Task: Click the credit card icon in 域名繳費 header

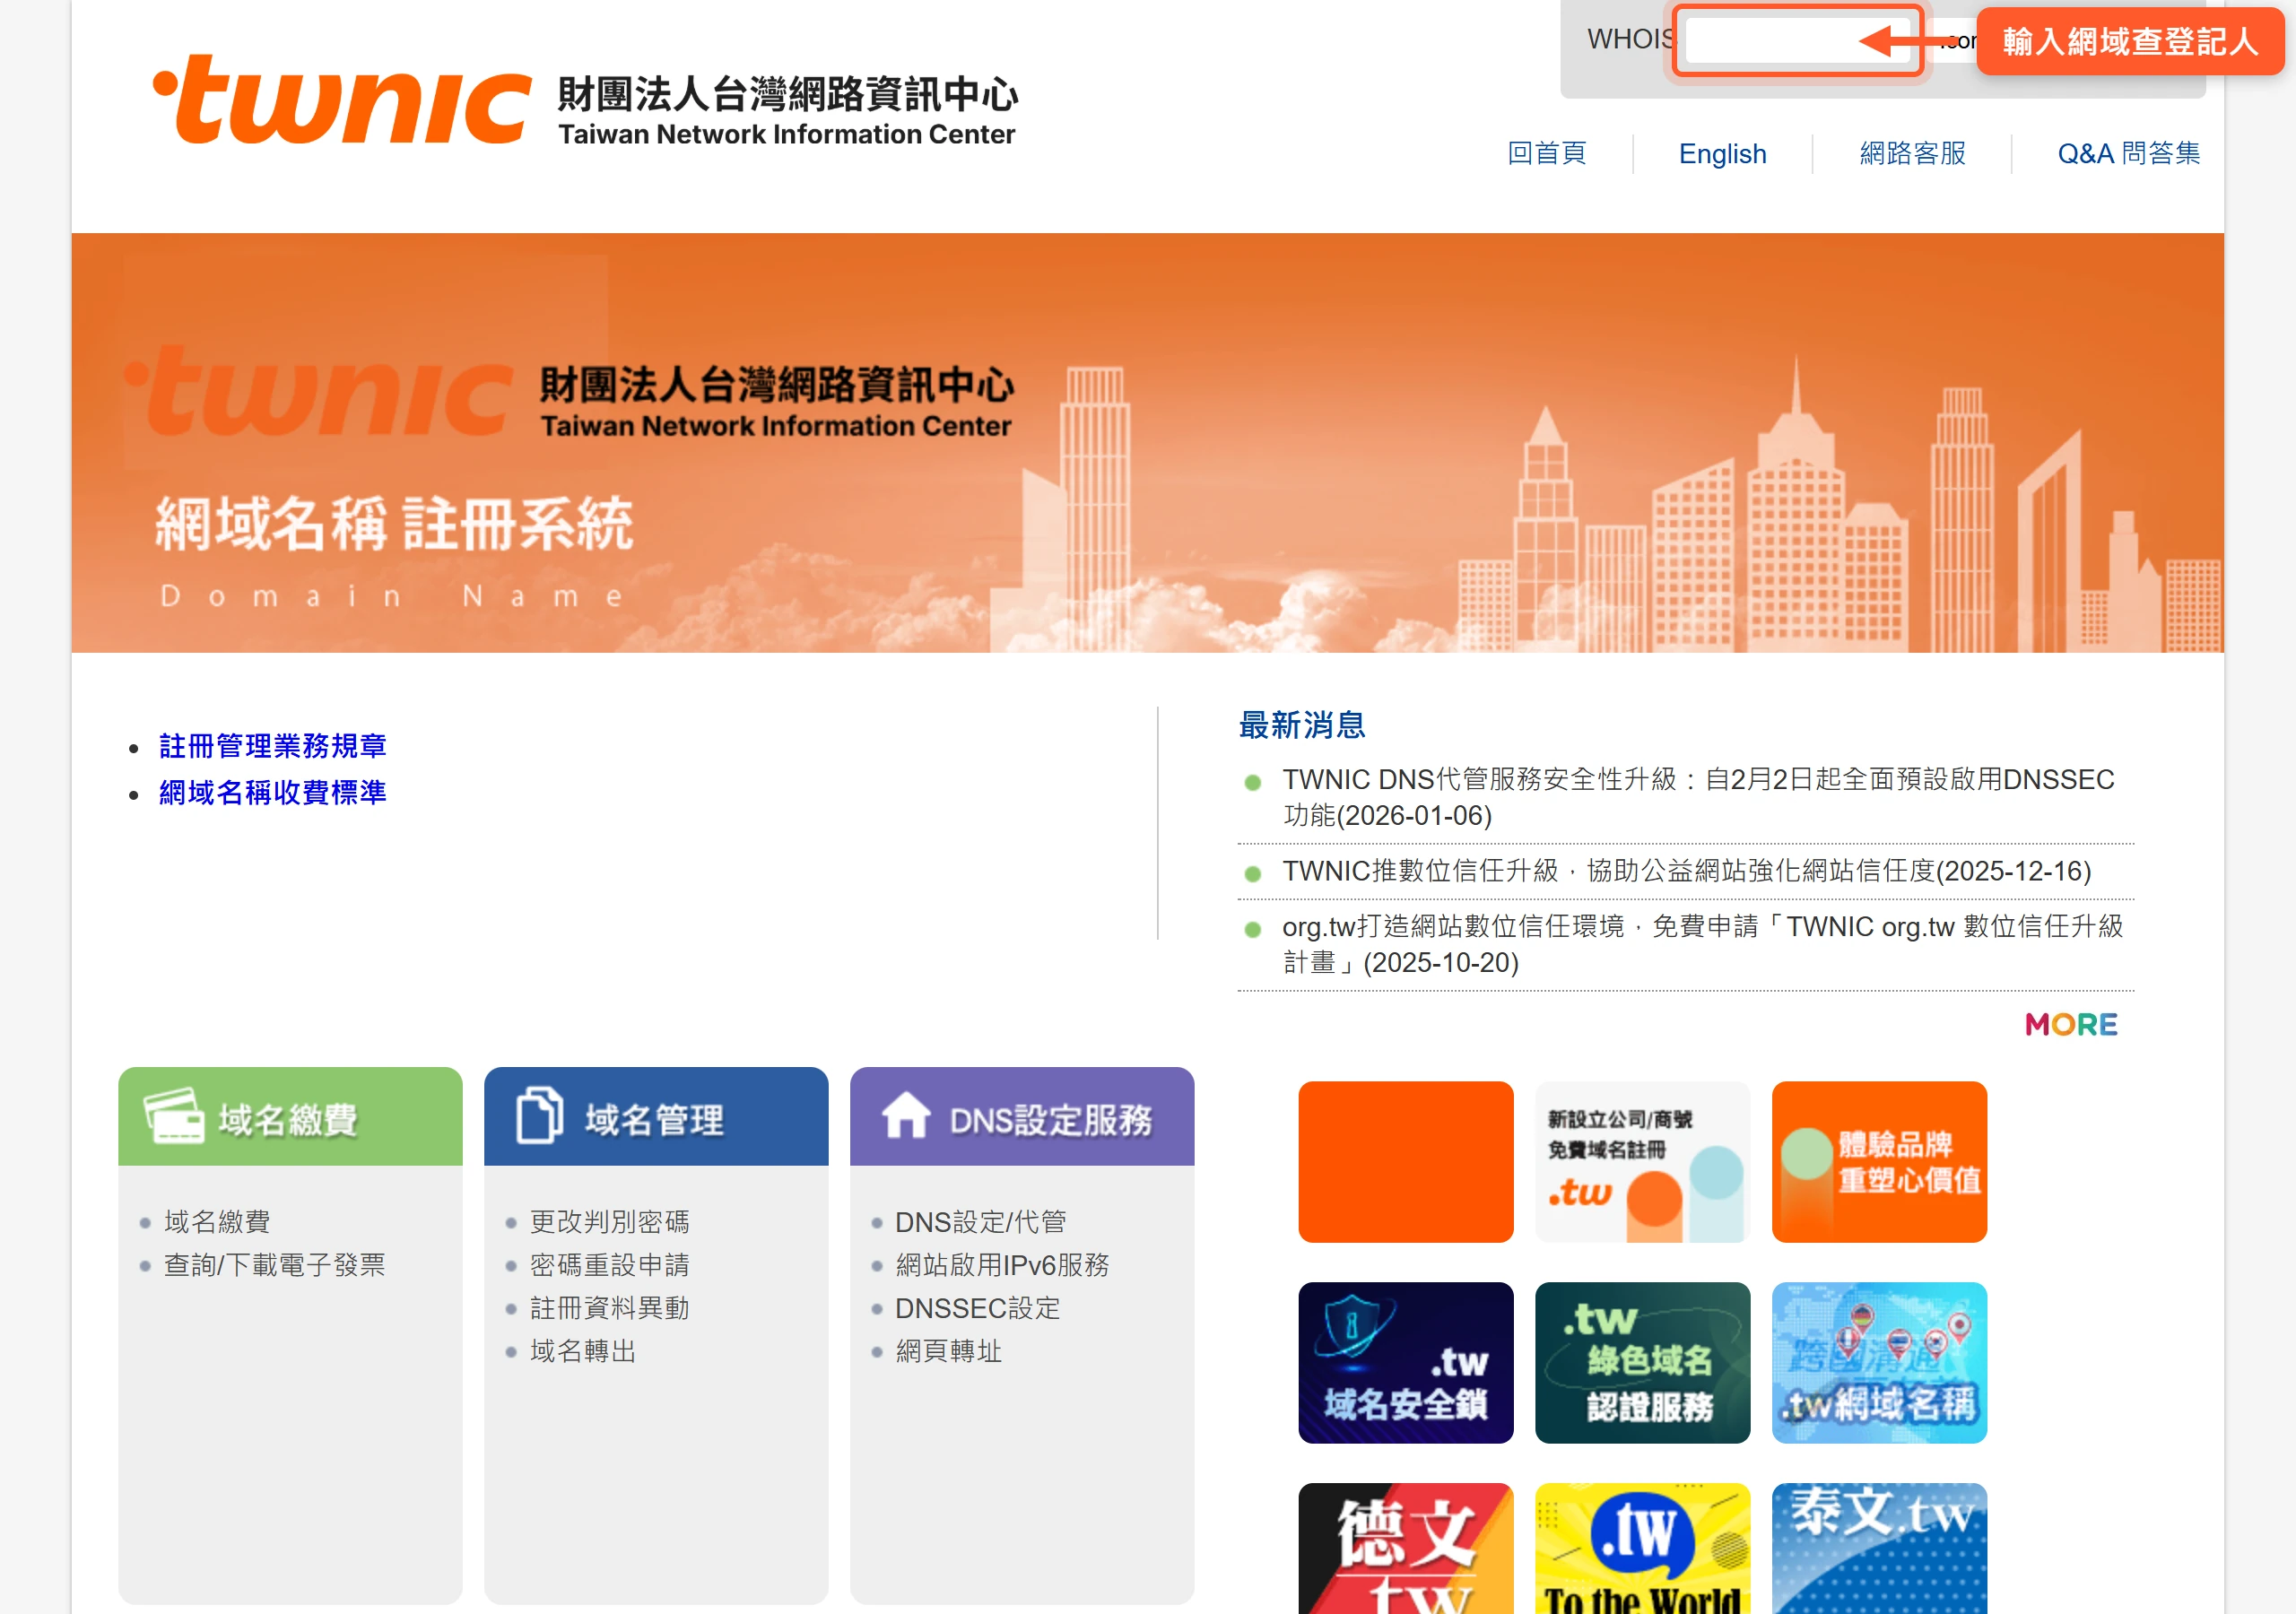Action: 173,1115
